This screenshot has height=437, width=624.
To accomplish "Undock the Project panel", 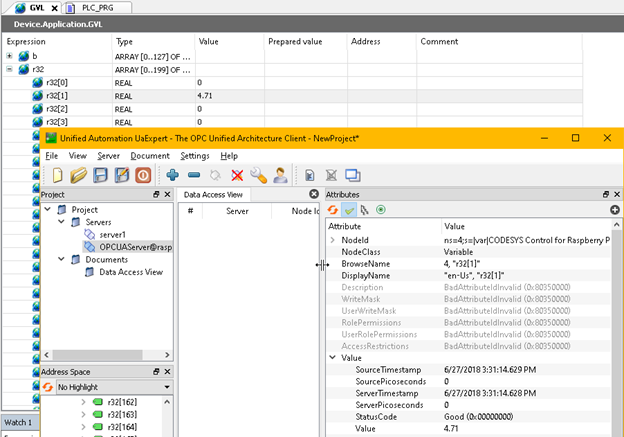I will click(156, 194).
